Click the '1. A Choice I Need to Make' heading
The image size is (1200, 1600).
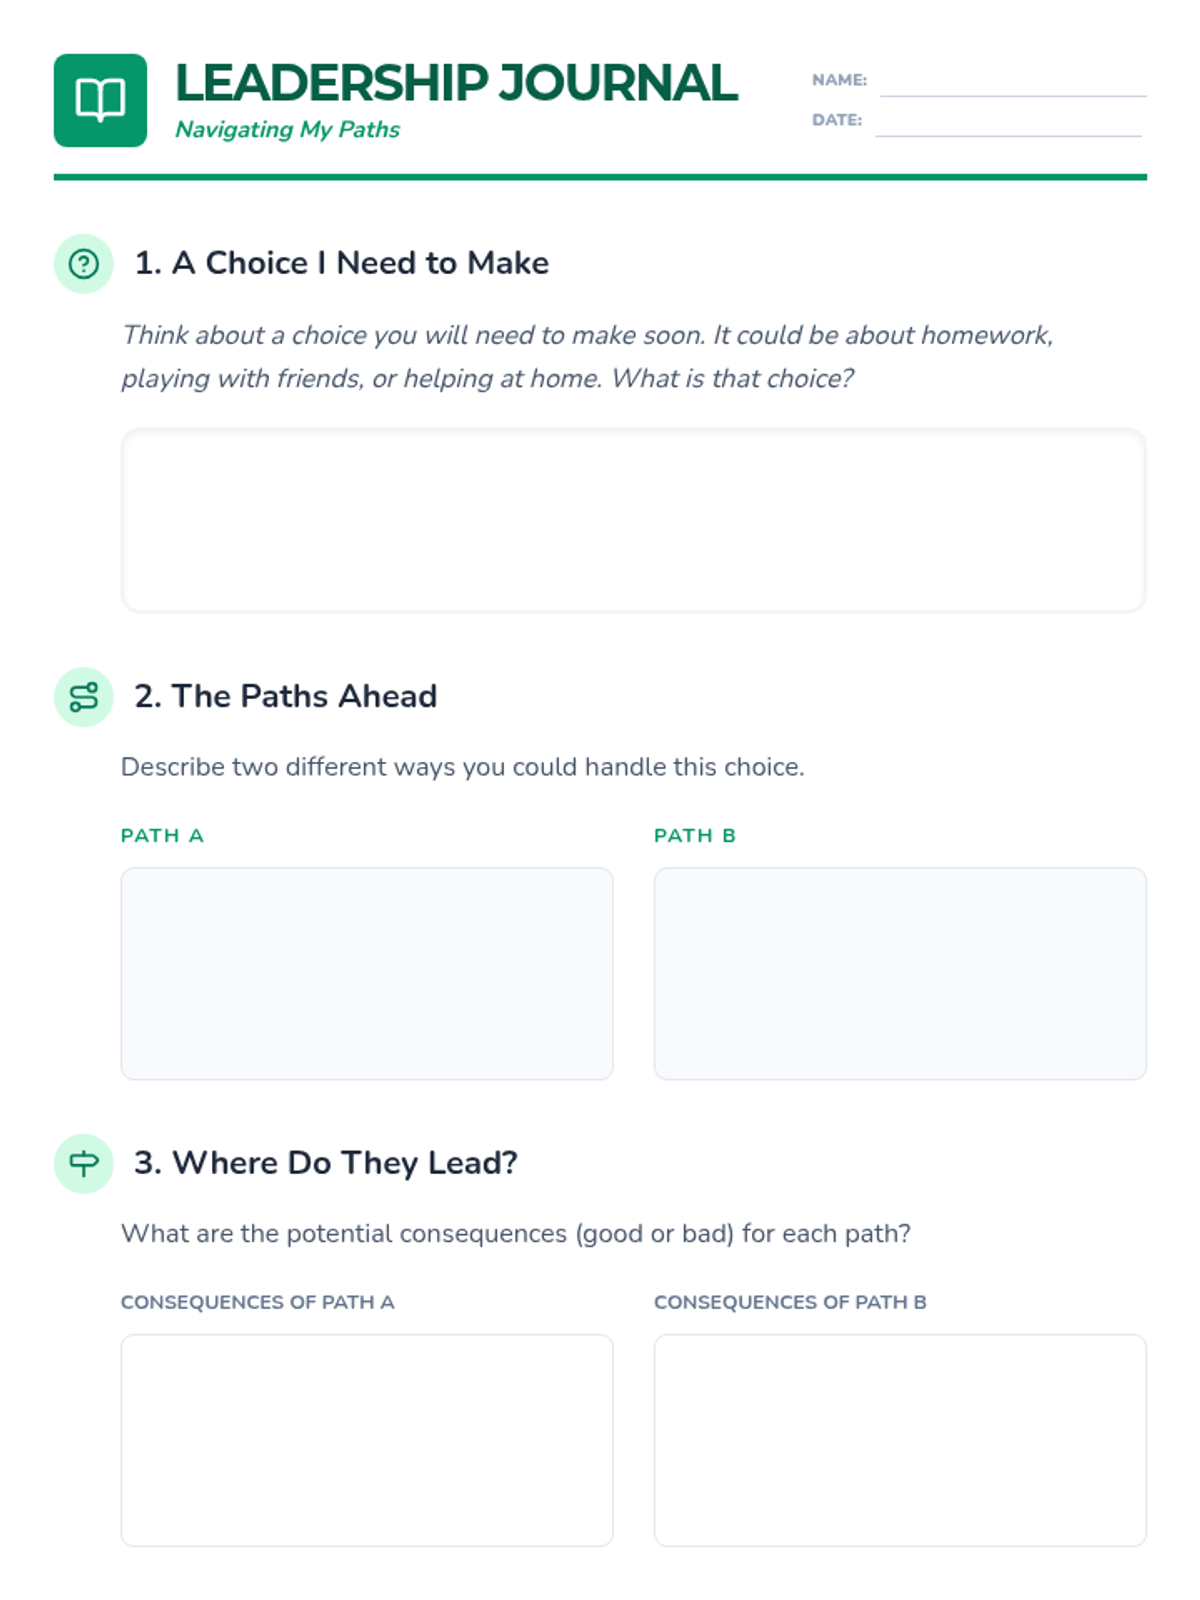tap(342, 263)
